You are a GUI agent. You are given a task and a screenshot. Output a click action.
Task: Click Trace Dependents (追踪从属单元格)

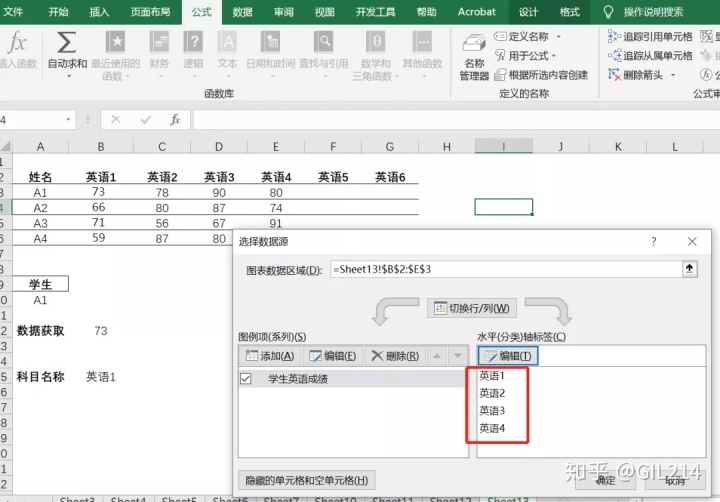pyautogui.click(x=650, y=56)
